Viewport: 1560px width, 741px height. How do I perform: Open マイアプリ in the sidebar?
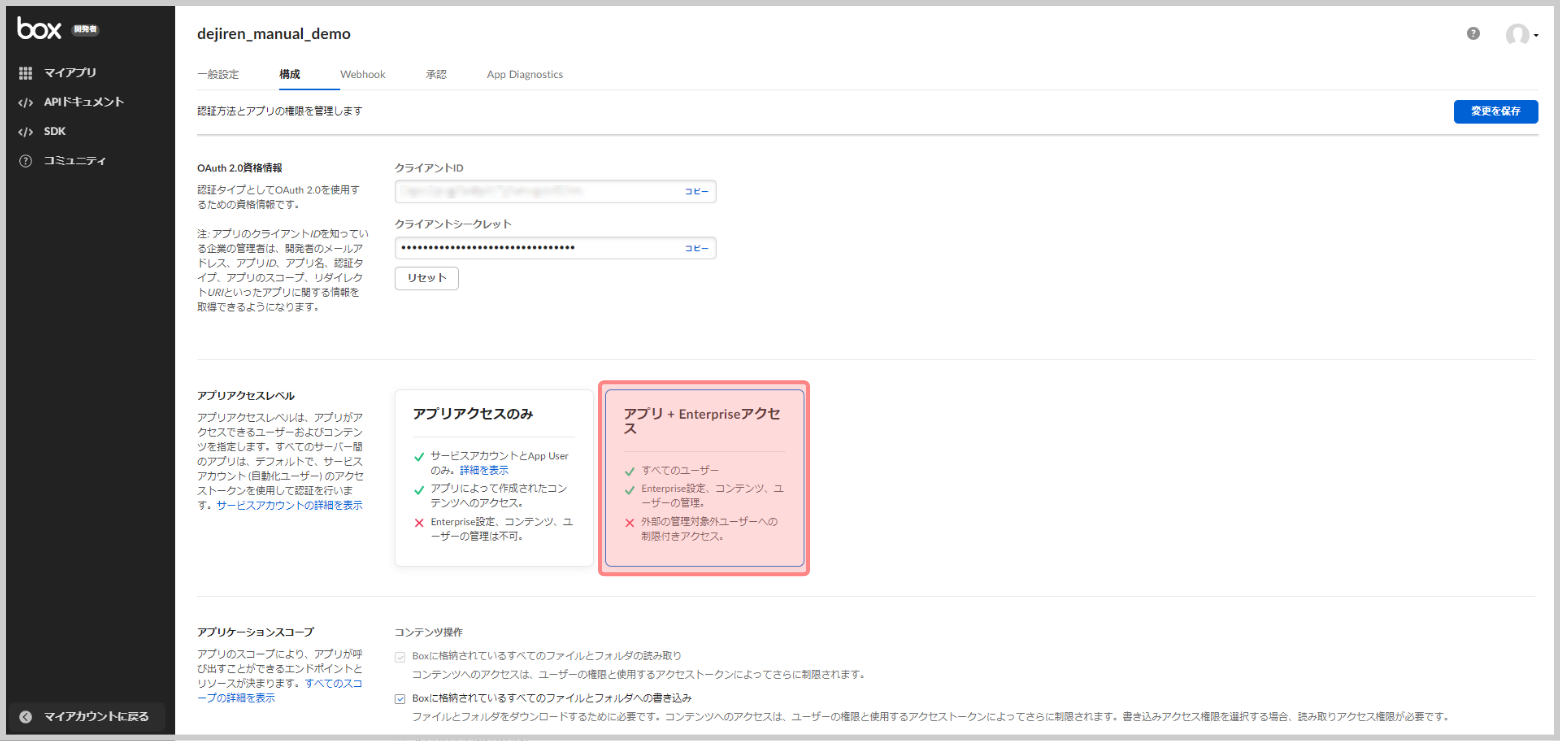point(70,73)
